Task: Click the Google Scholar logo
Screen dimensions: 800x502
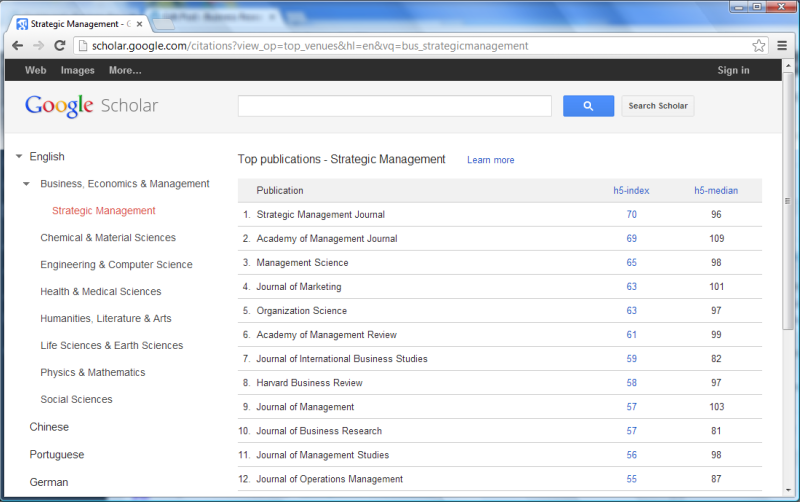Action: pyautogui.click(x=91, y=106)
